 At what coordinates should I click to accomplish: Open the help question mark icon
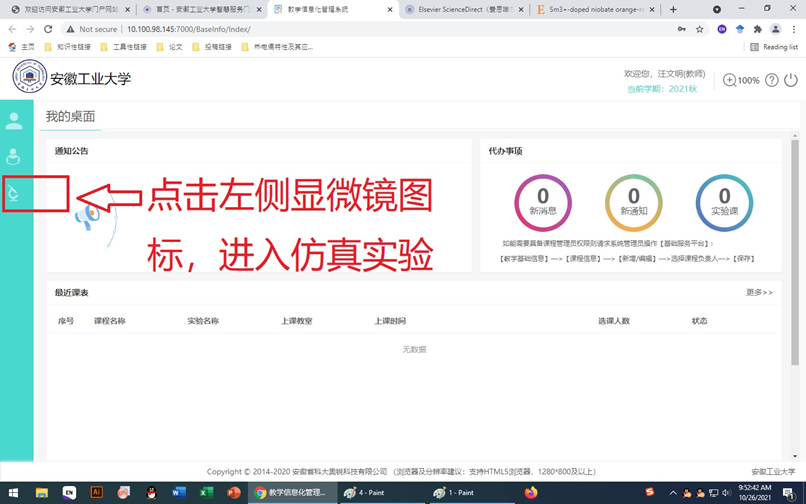(771, 80)
